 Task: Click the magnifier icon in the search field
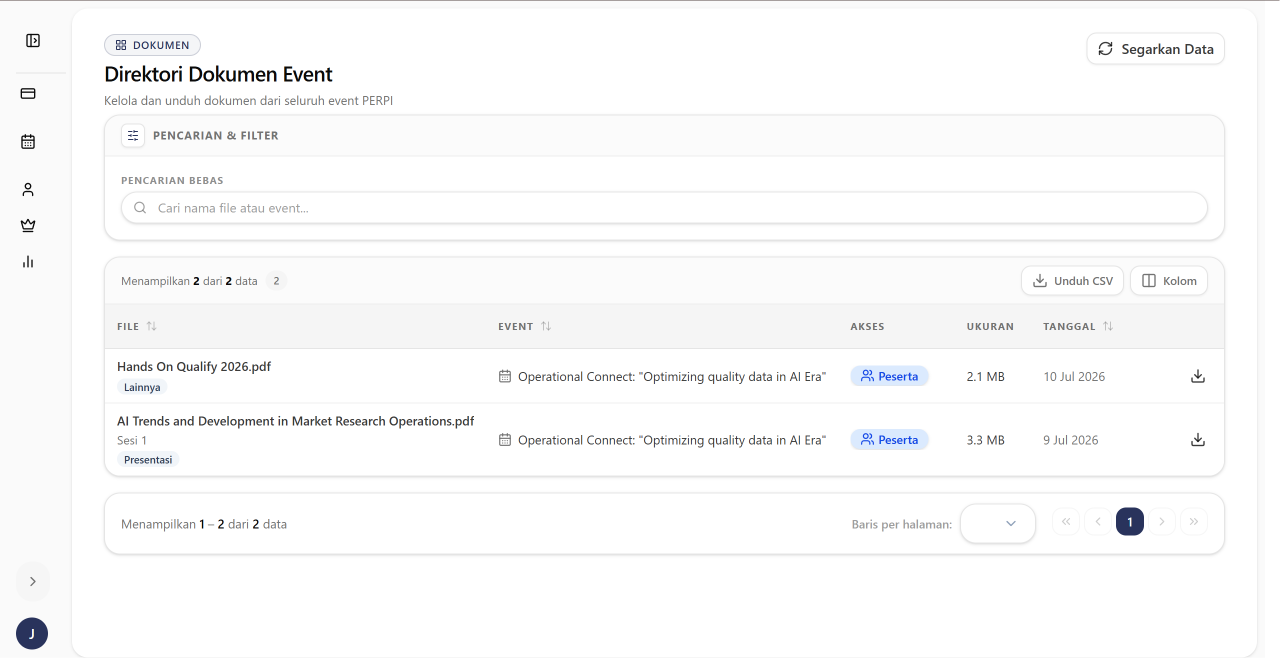[140, 208]
